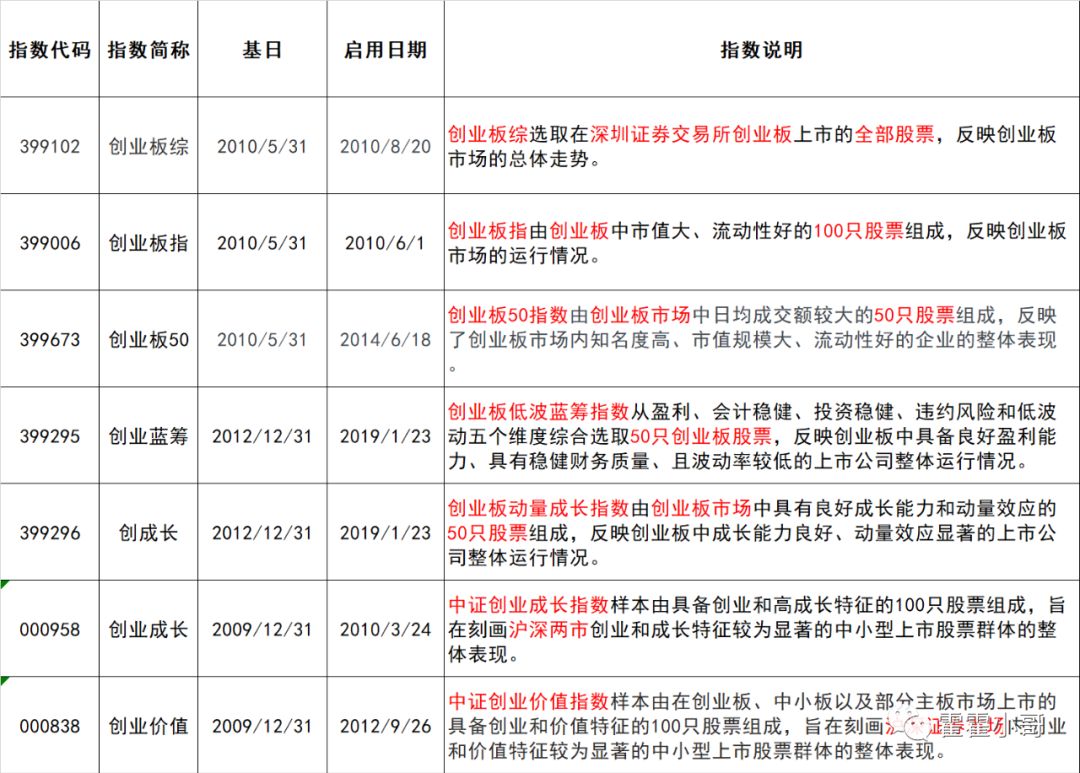Click the launch date 2010/8/20 cell
Screen dimensions: 1080x773
point(385,146)
